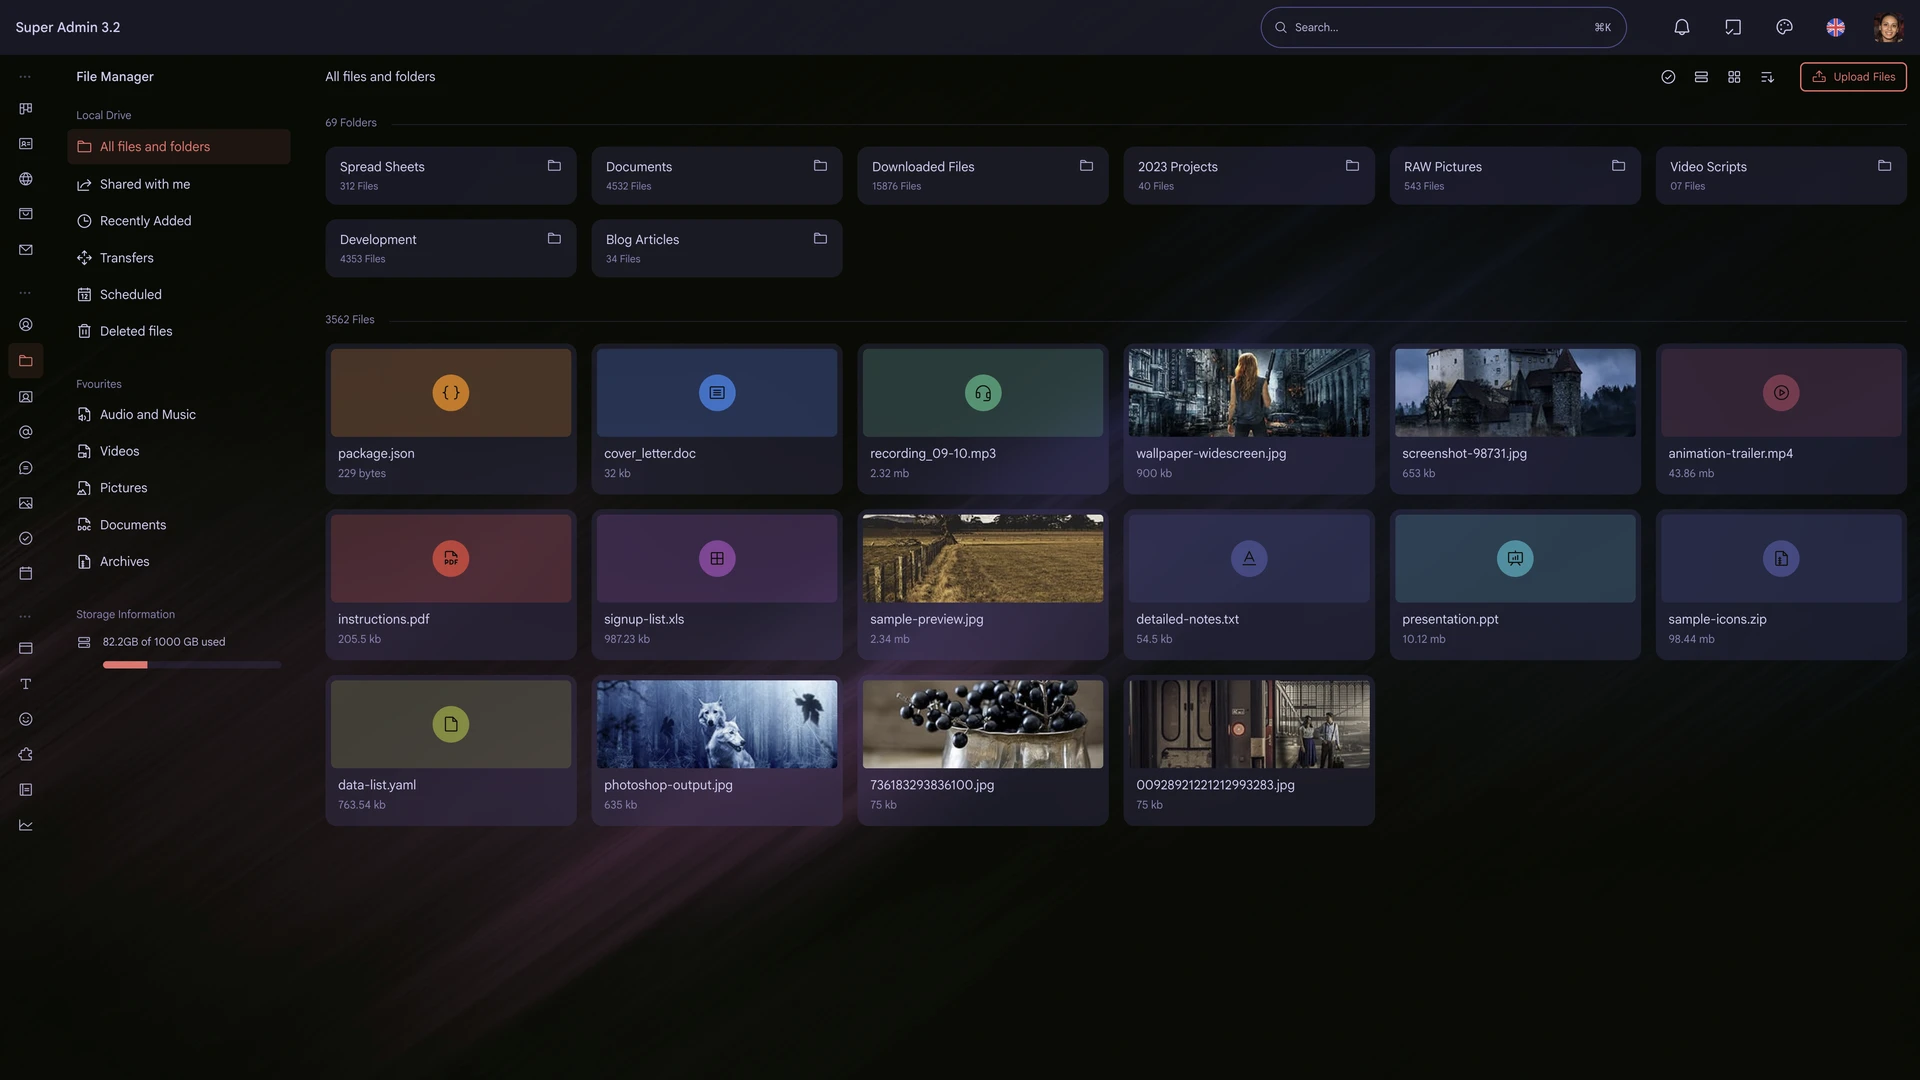The height and width of the screenshot is (1080, 1920).
Task: Switch to list view layout
Action: tap(1701, 77)
